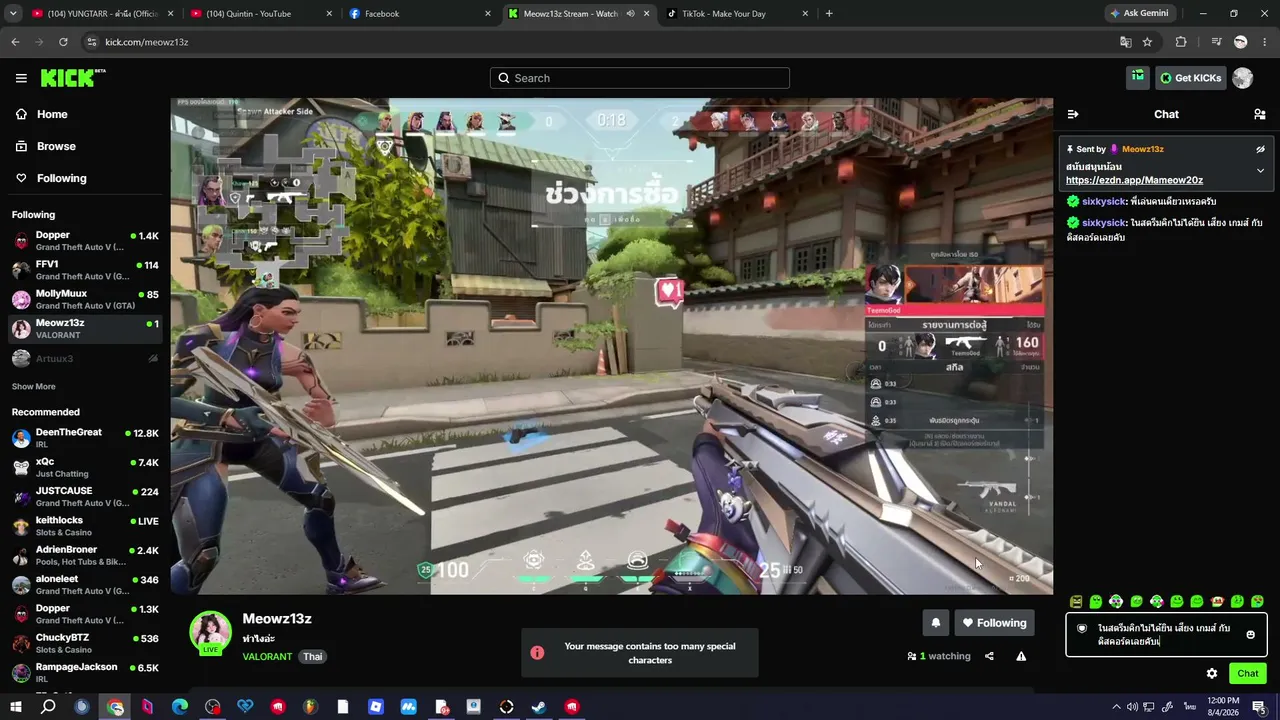
Task: Click the Kick search field
Action: point(640,78)
